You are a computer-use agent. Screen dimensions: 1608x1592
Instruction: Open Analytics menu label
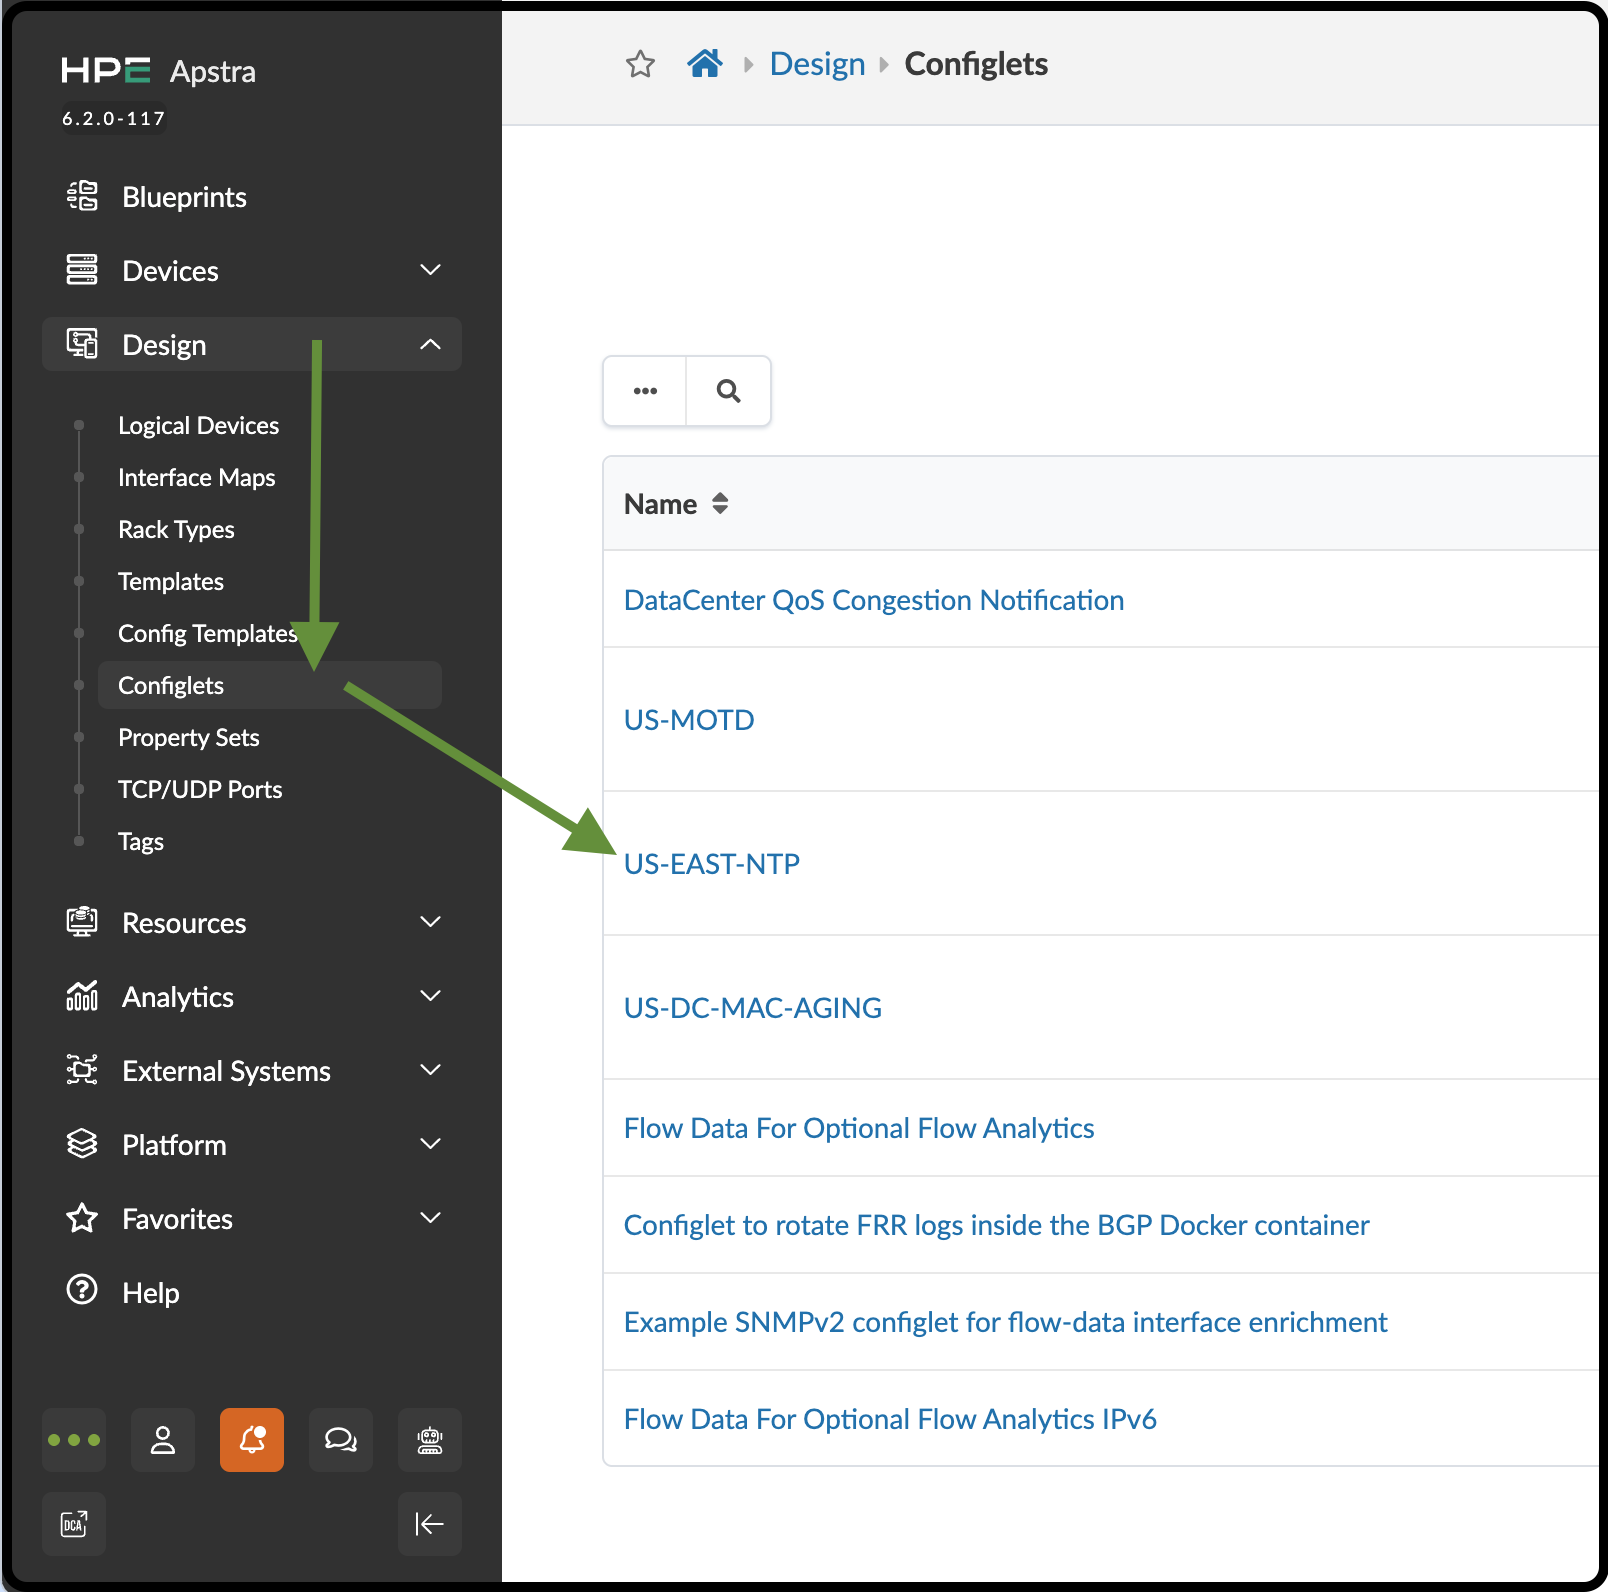[178, 997]
